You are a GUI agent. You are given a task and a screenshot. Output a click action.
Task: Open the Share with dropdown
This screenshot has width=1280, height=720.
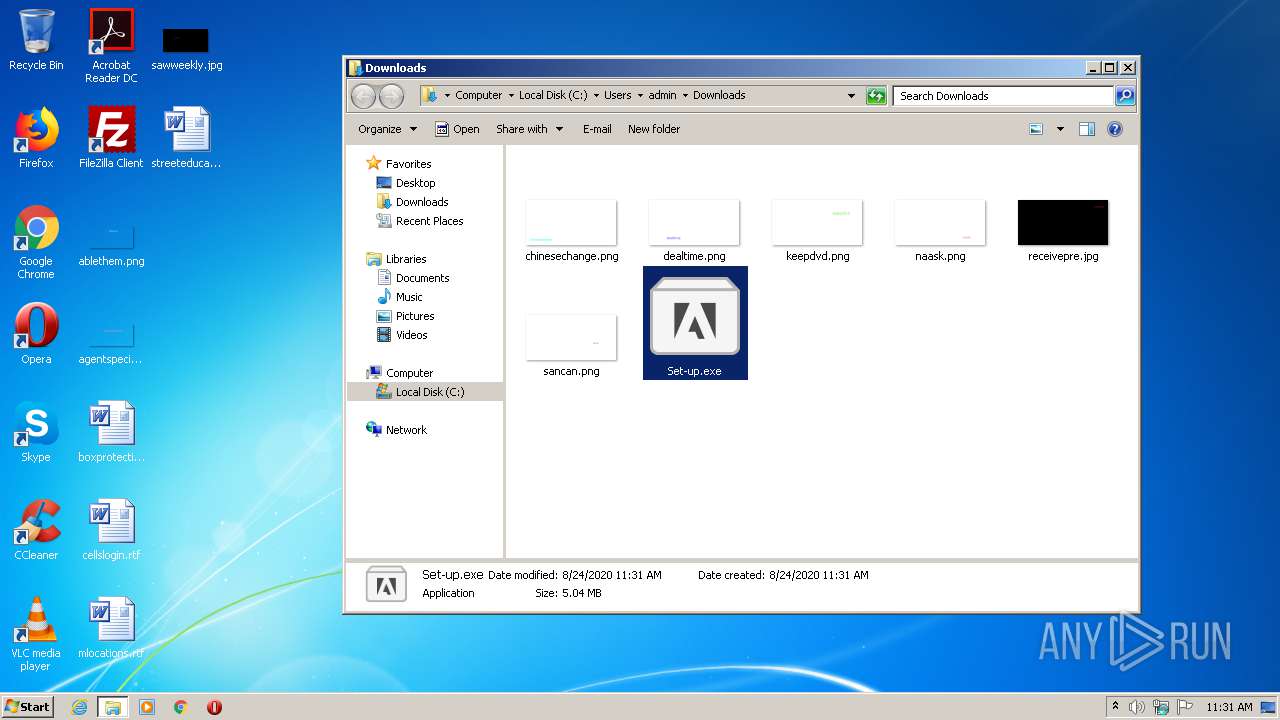click(530, 129)
